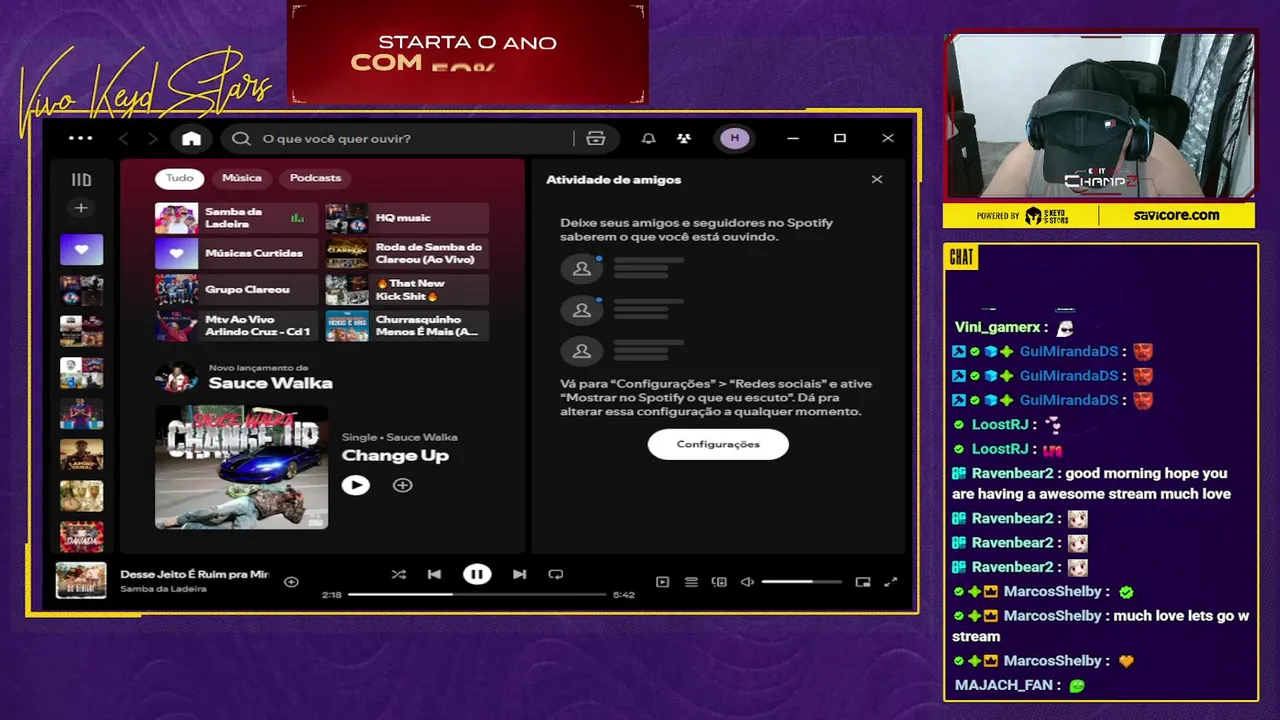1280x720 pixels.
Task: Open the 'That New Kick Shit' playlist
Action: [x=407, y=290]
